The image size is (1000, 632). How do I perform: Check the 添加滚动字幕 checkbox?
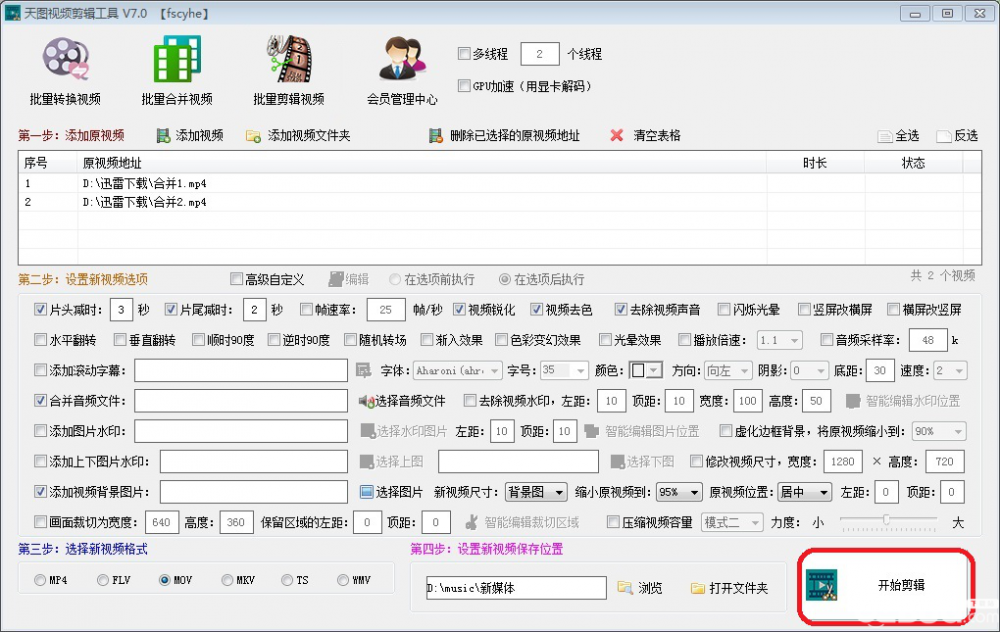40,370
